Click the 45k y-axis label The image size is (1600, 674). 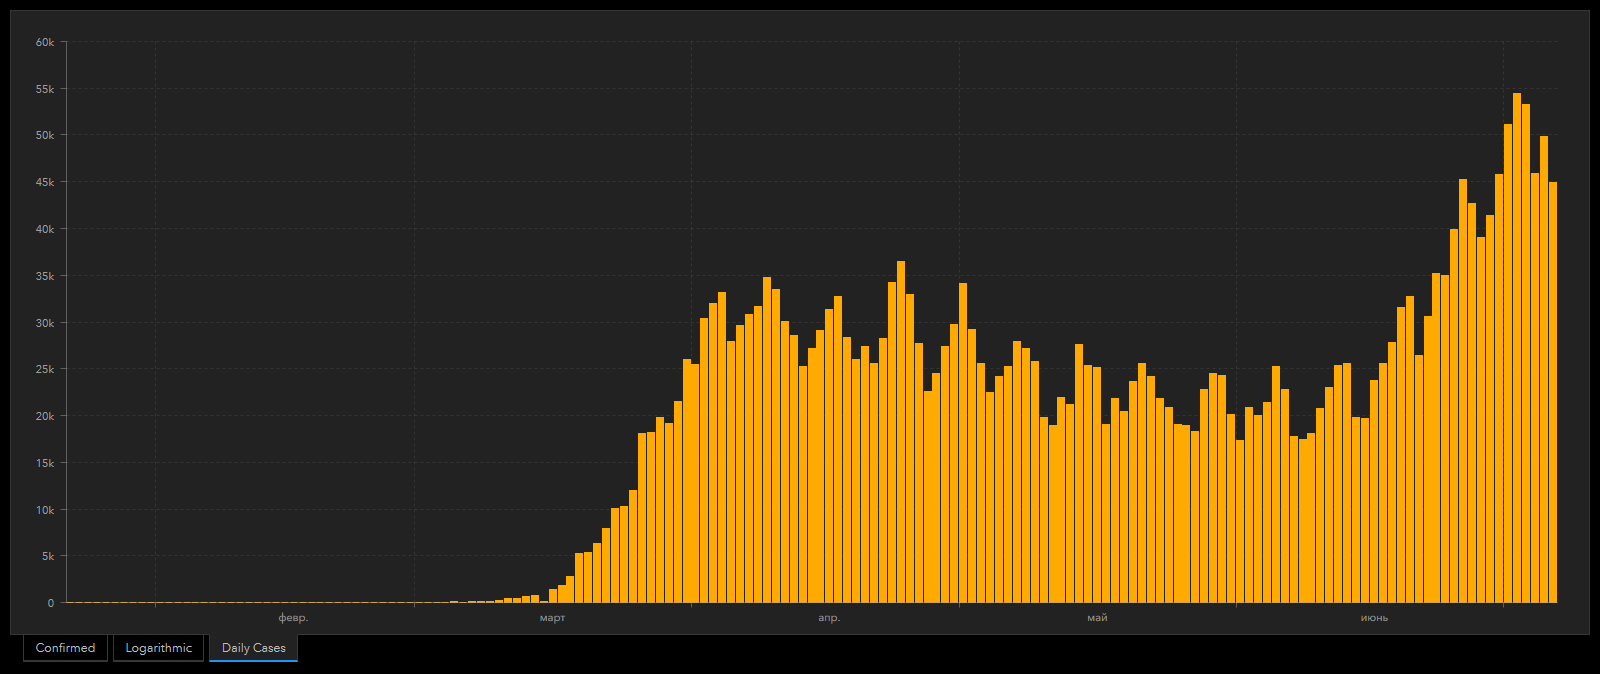45,182
